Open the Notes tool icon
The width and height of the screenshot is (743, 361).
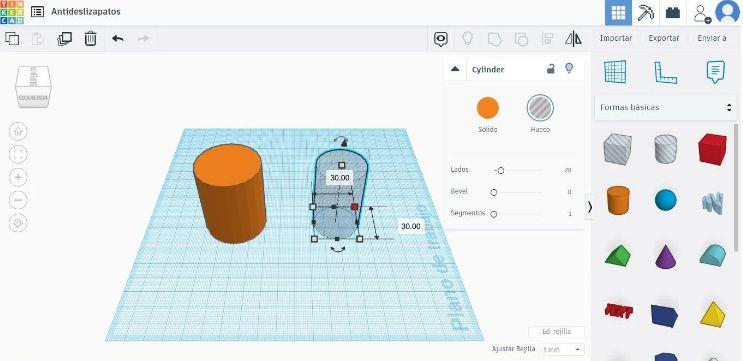(x=716, y=72)
